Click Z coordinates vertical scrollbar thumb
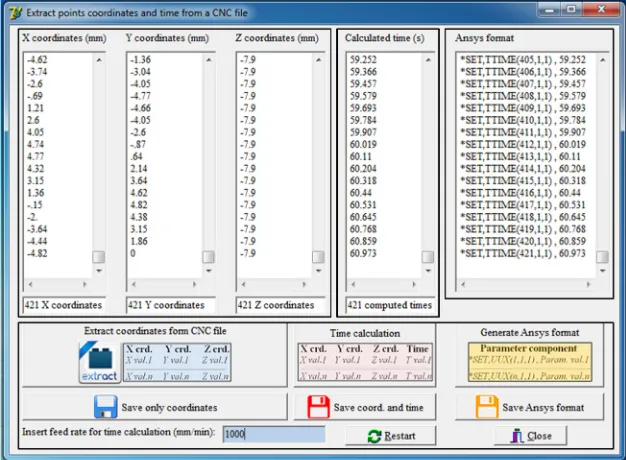This screenshot has width=626, height=460. 318,257
